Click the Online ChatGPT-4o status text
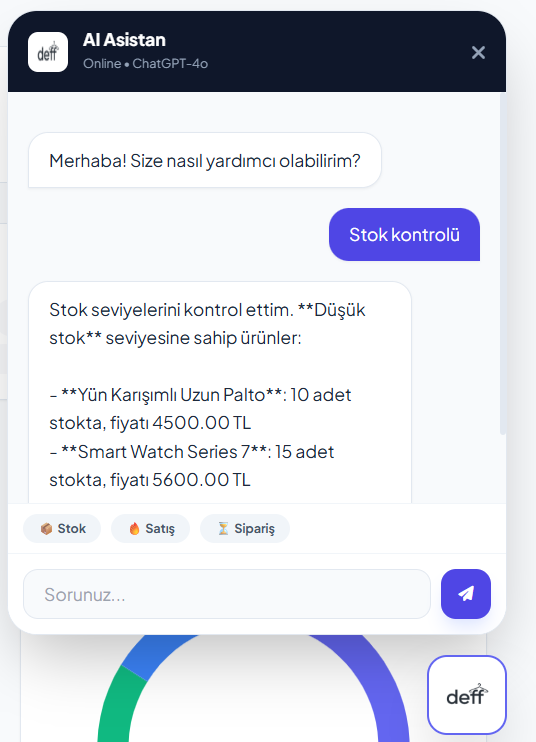Screen dimensions: 536x742 coord(145,63)
